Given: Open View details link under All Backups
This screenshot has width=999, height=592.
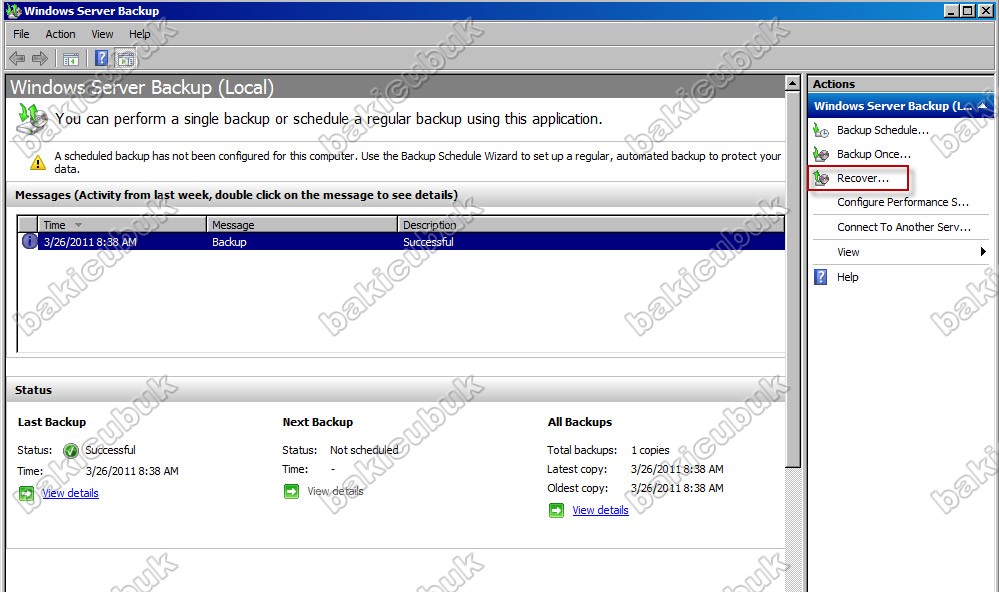Looking at the screenshot, I should [600, 510].
